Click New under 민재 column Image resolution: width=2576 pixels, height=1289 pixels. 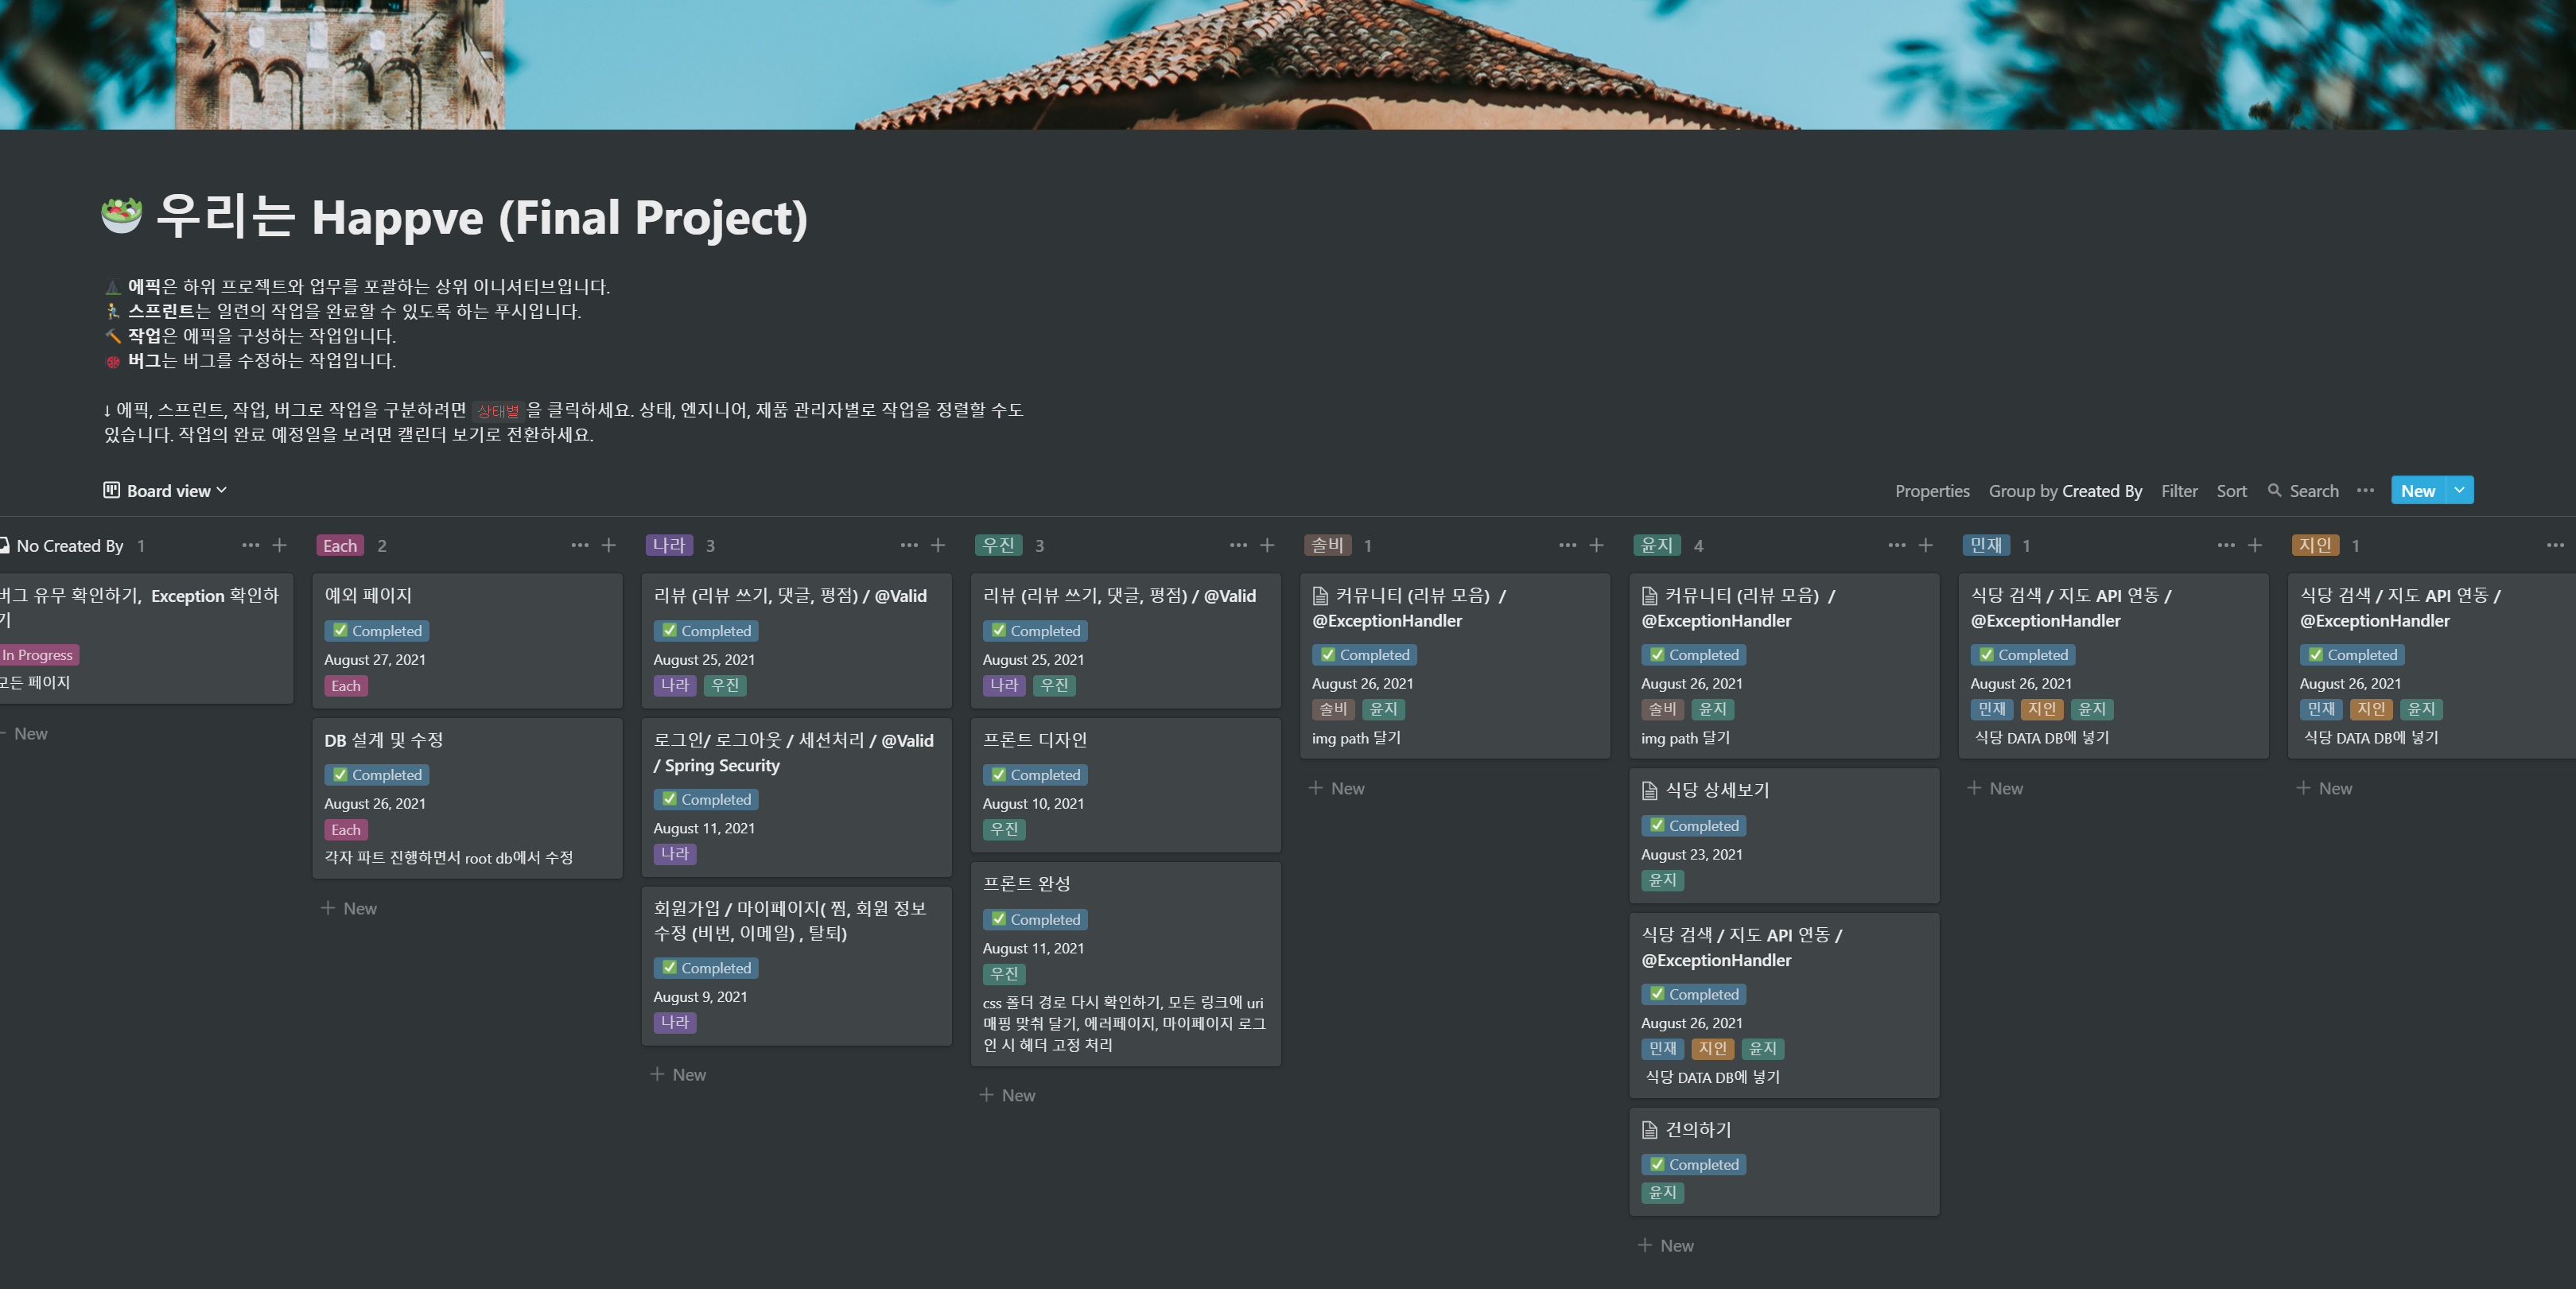pos(1995,788)
